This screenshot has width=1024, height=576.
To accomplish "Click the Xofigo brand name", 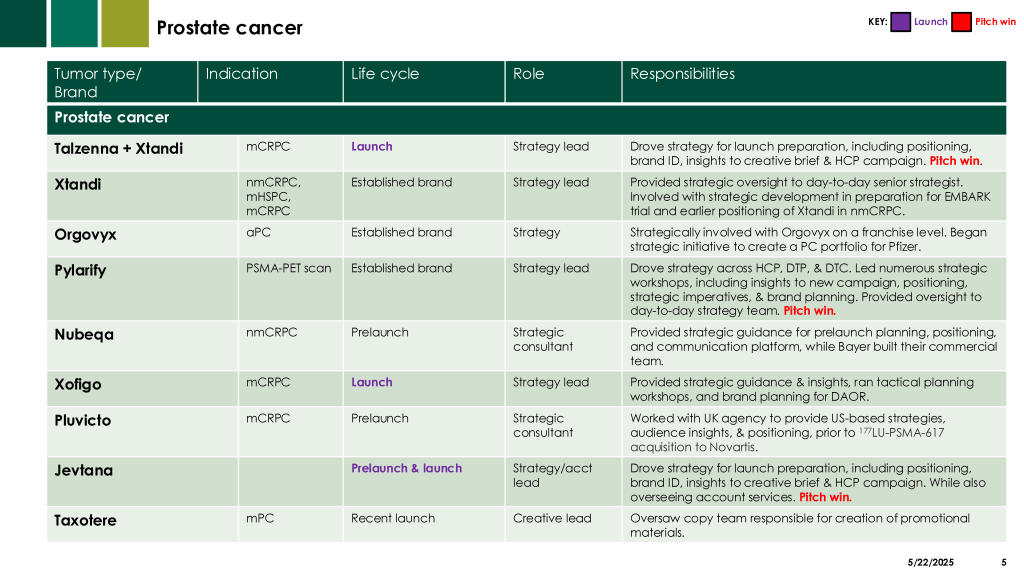I will tap(78, 385).
